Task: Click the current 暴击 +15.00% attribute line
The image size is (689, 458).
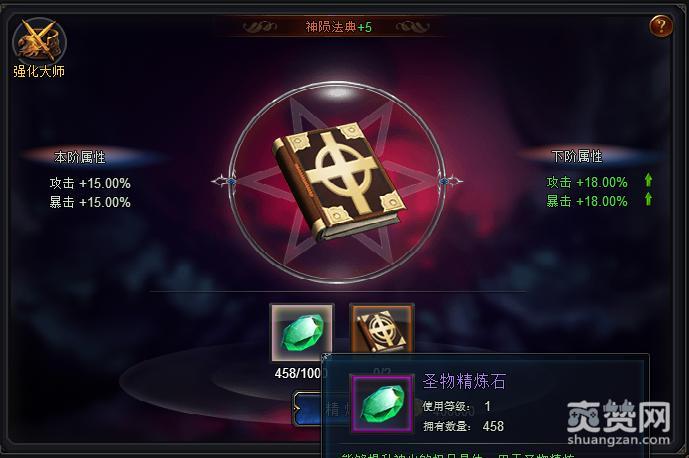Action: pos(90,202)
